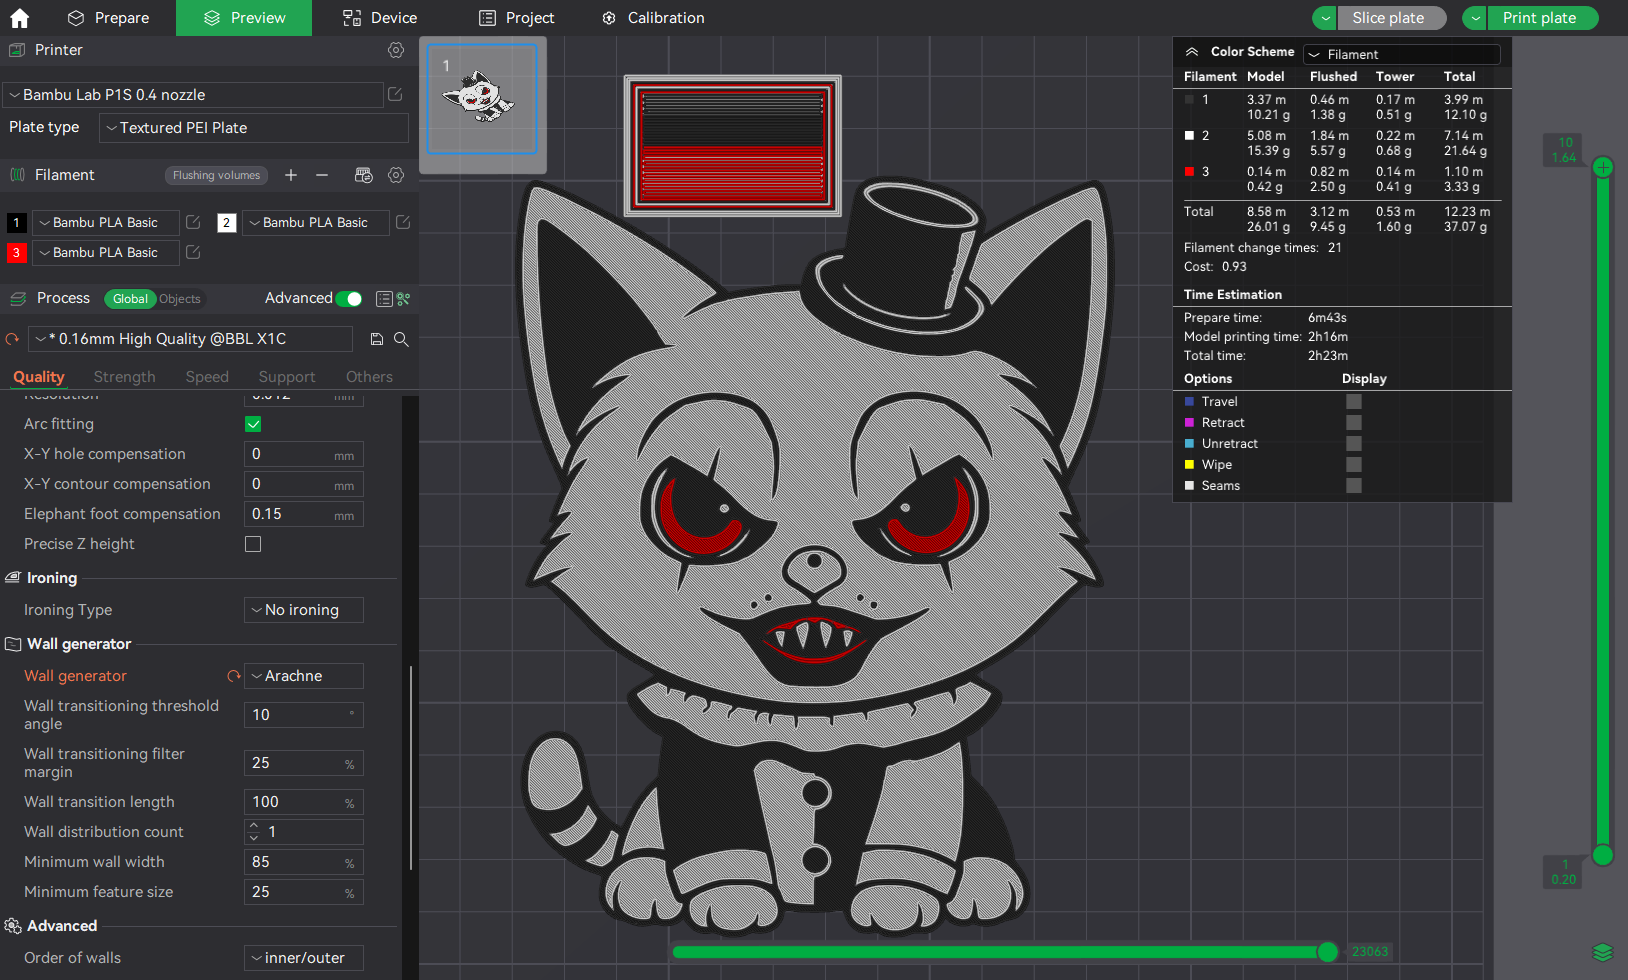Show Wipe moves
1628x980 pixels.
[1354, 464]
